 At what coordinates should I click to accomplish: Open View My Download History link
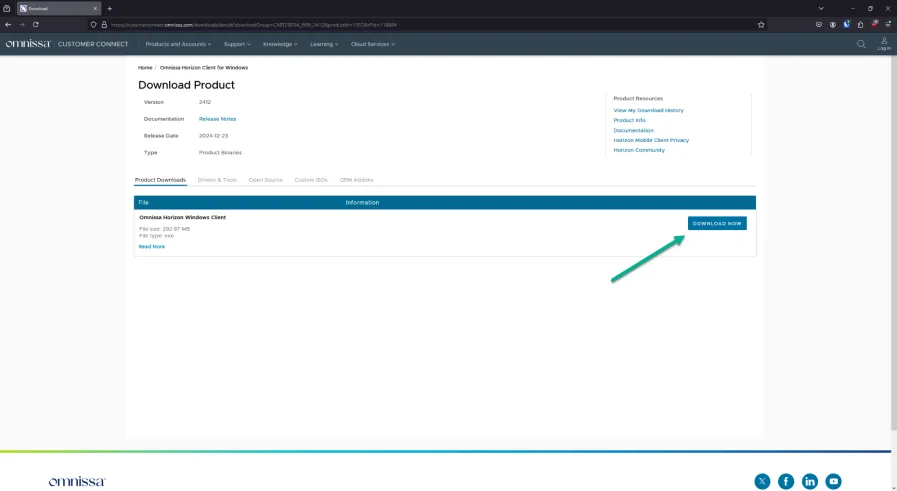click(x=648, y=110)
